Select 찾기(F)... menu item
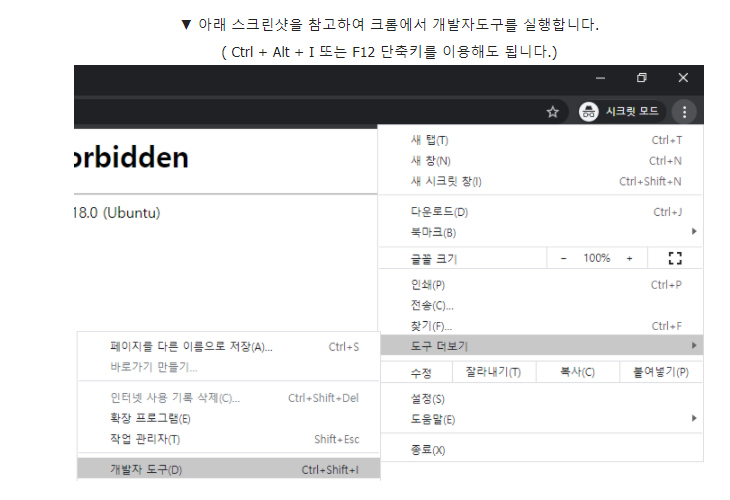 tap(541, 326)
